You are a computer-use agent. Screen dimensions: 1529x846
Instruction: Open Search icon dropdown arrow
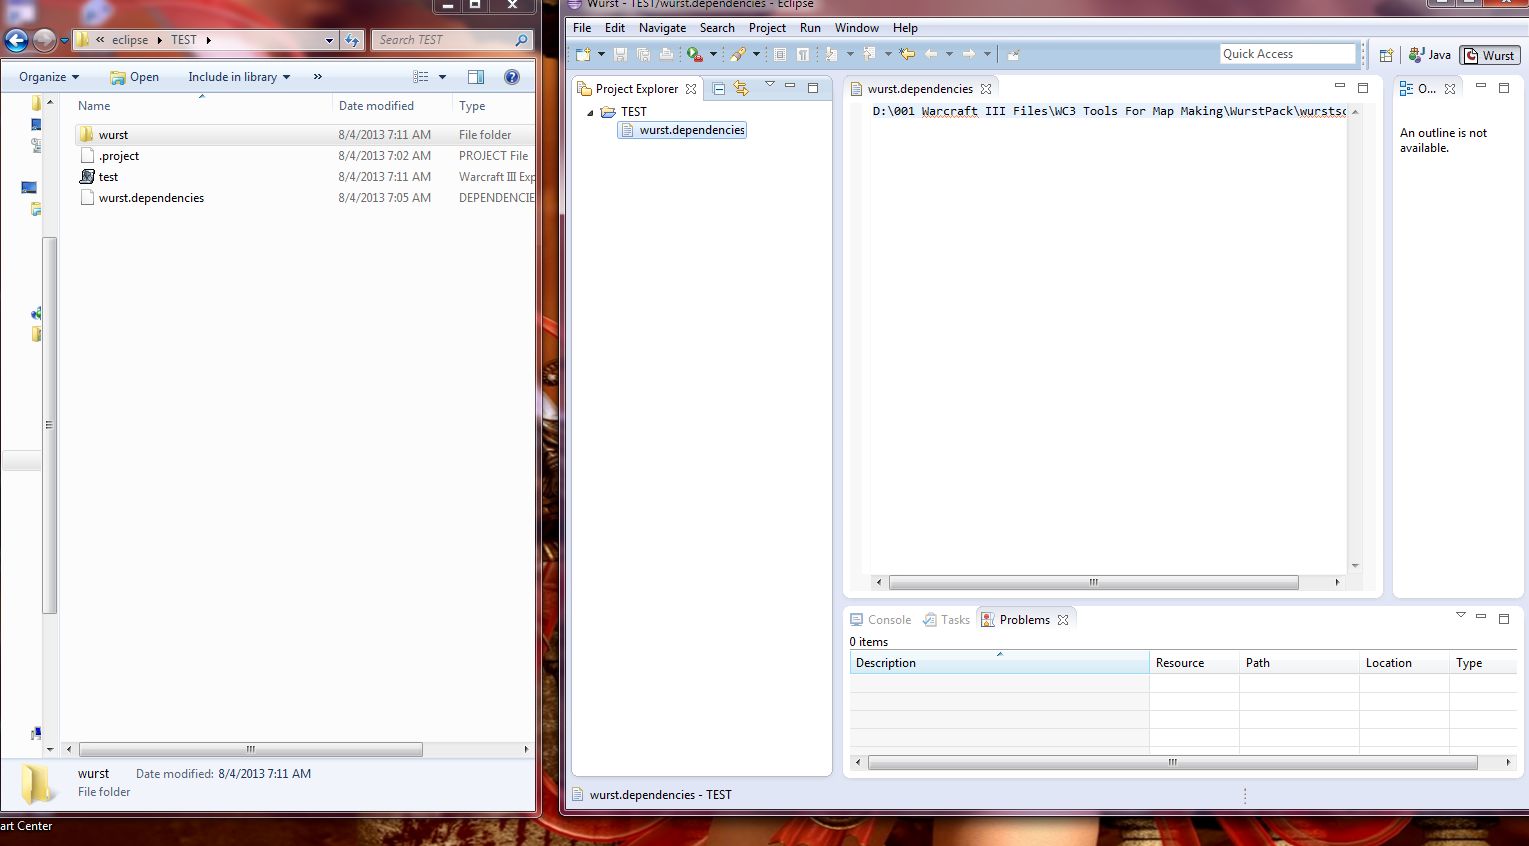756,54
